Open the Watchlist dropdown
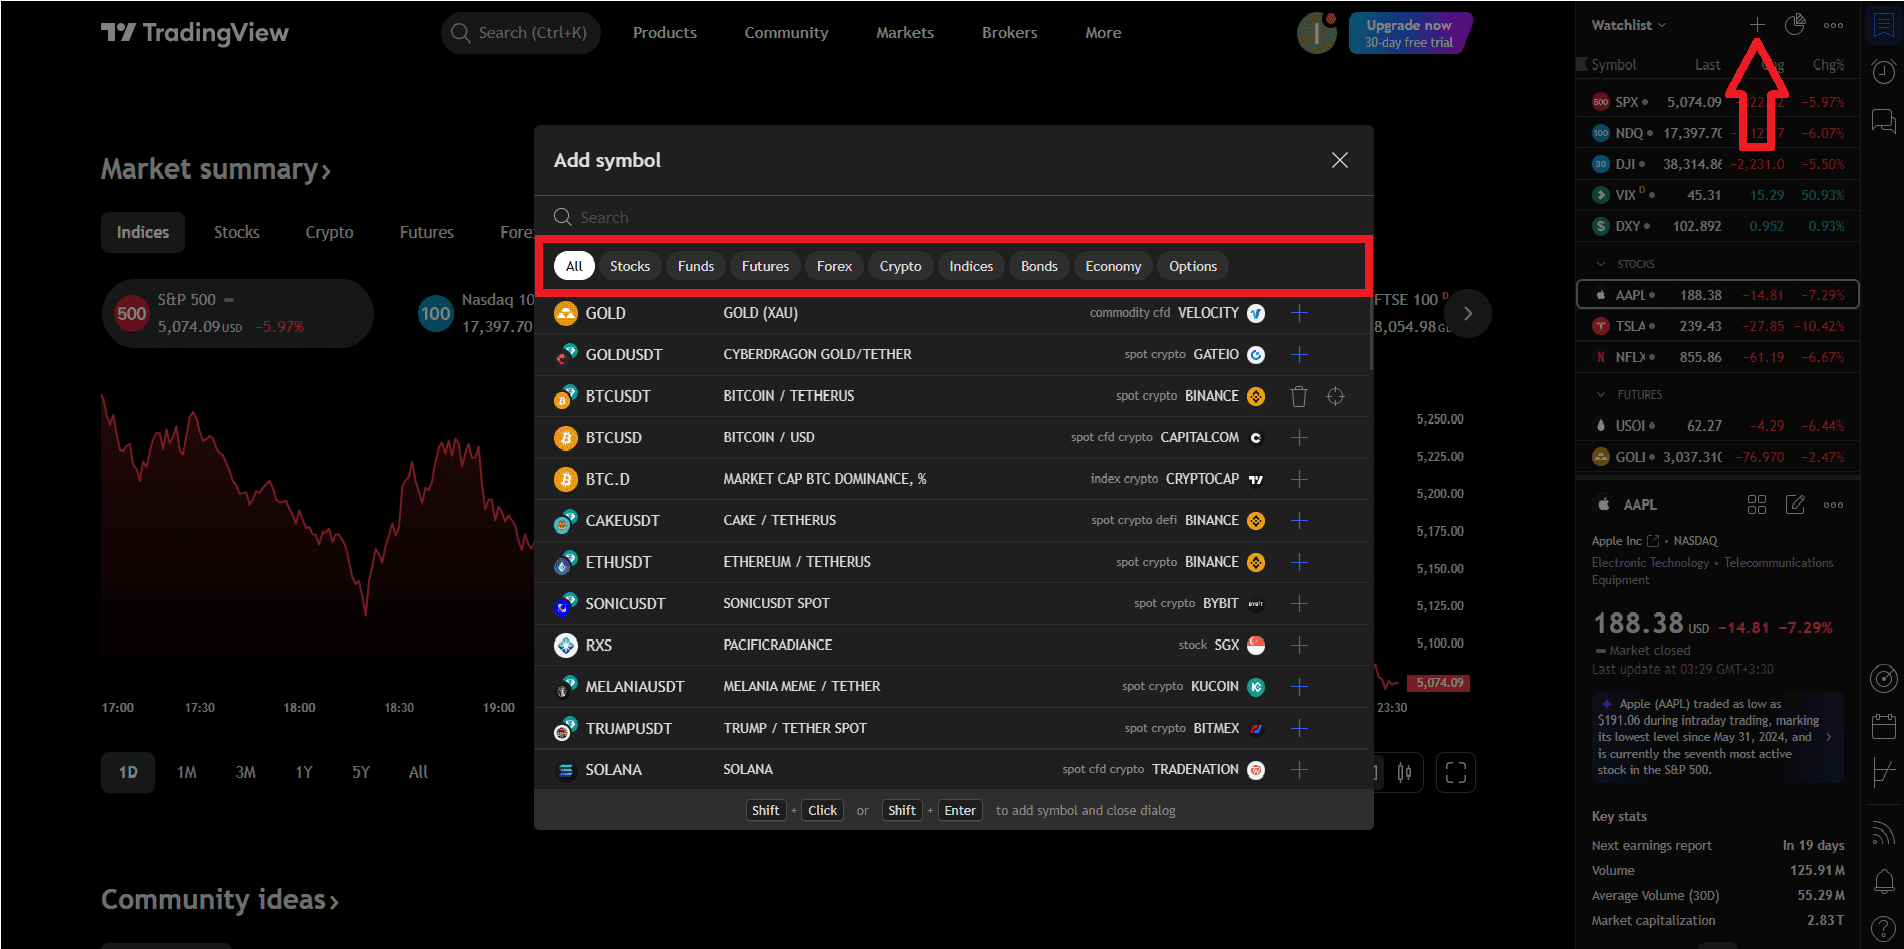 click(x=1629, y=25)
